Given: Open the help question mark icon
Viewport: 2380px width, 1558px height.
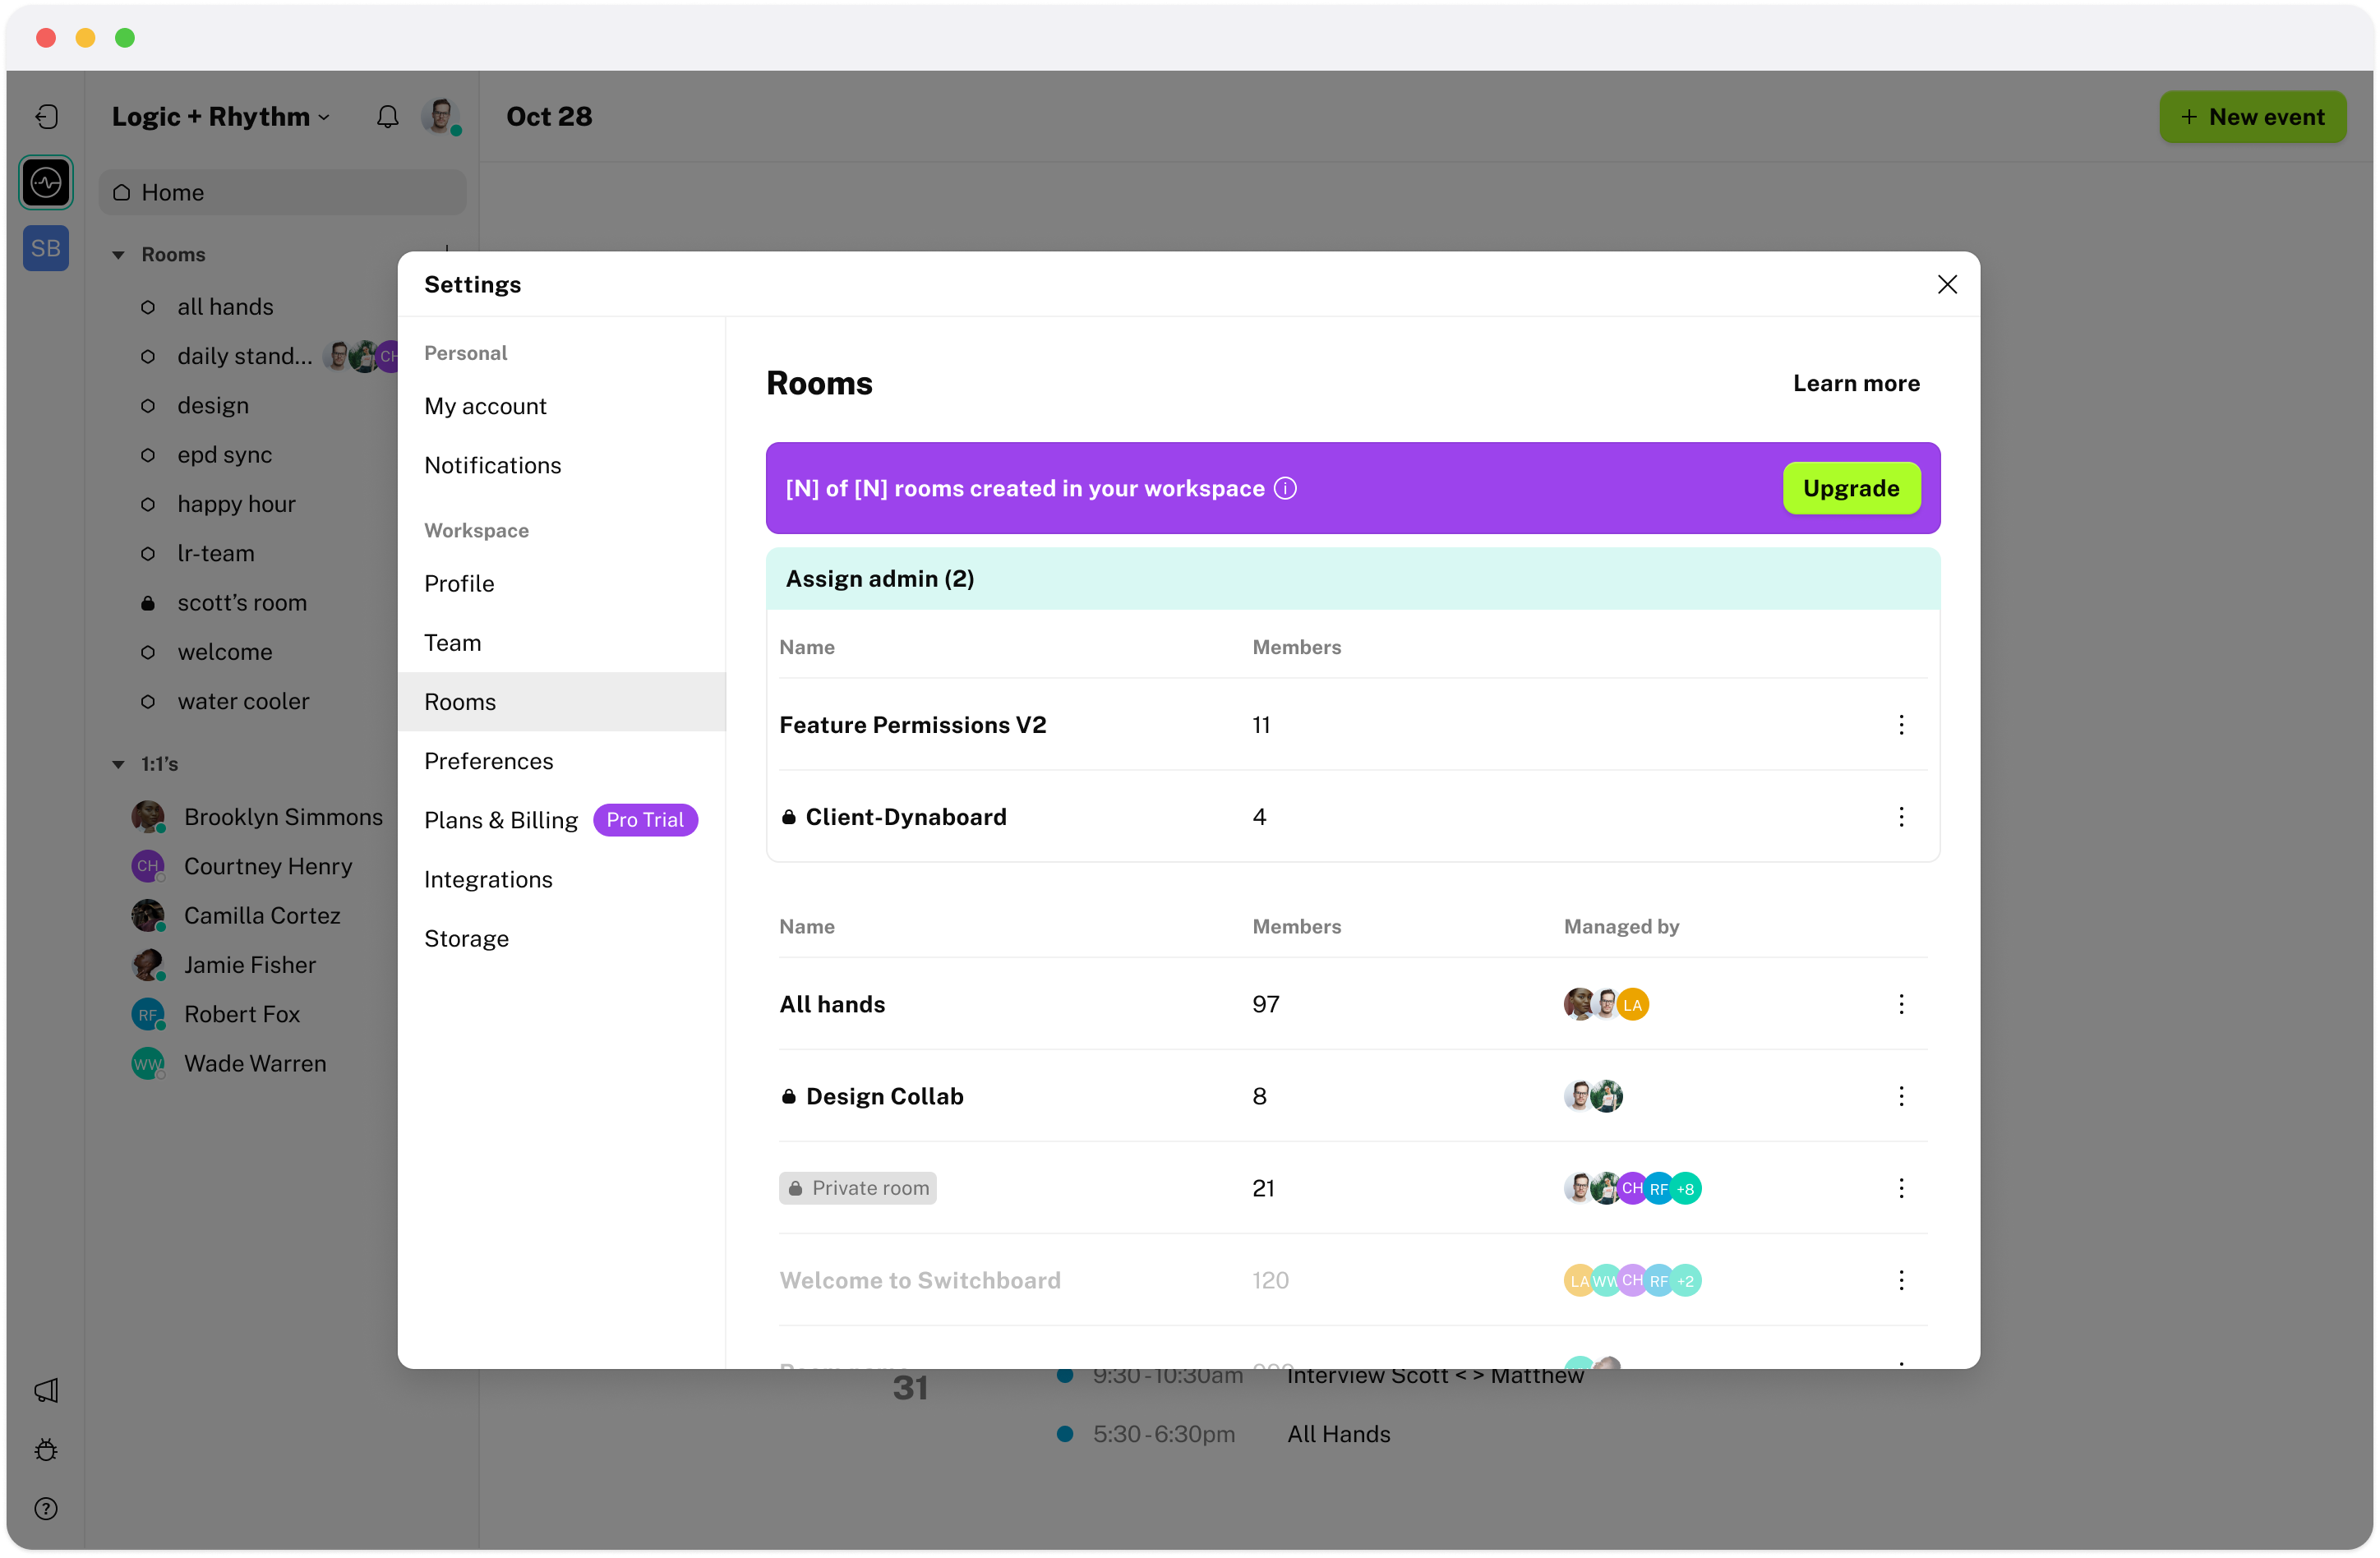Looking at the screenshot, I should pos(46,1508).
